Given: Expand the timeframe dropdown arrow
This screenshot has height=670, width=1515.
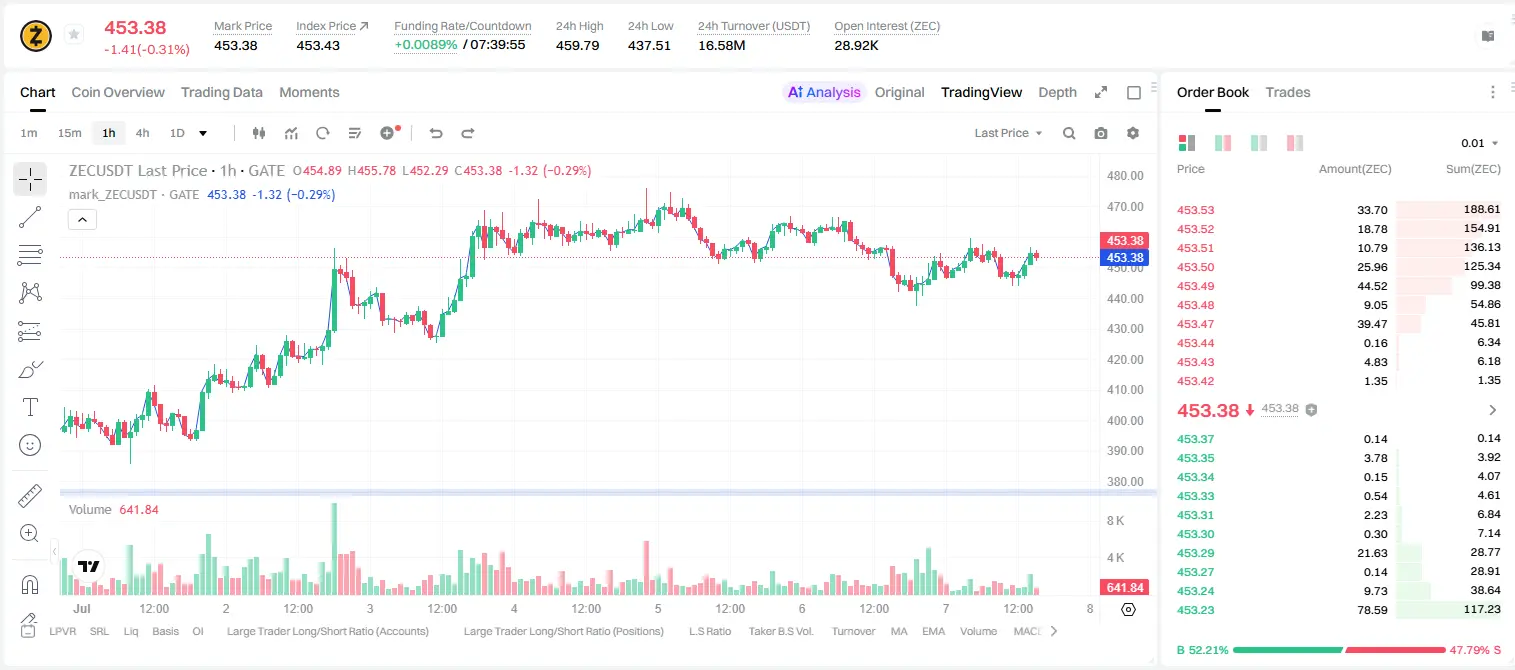Looking at the screenshot, I should [x=203, y=133].
